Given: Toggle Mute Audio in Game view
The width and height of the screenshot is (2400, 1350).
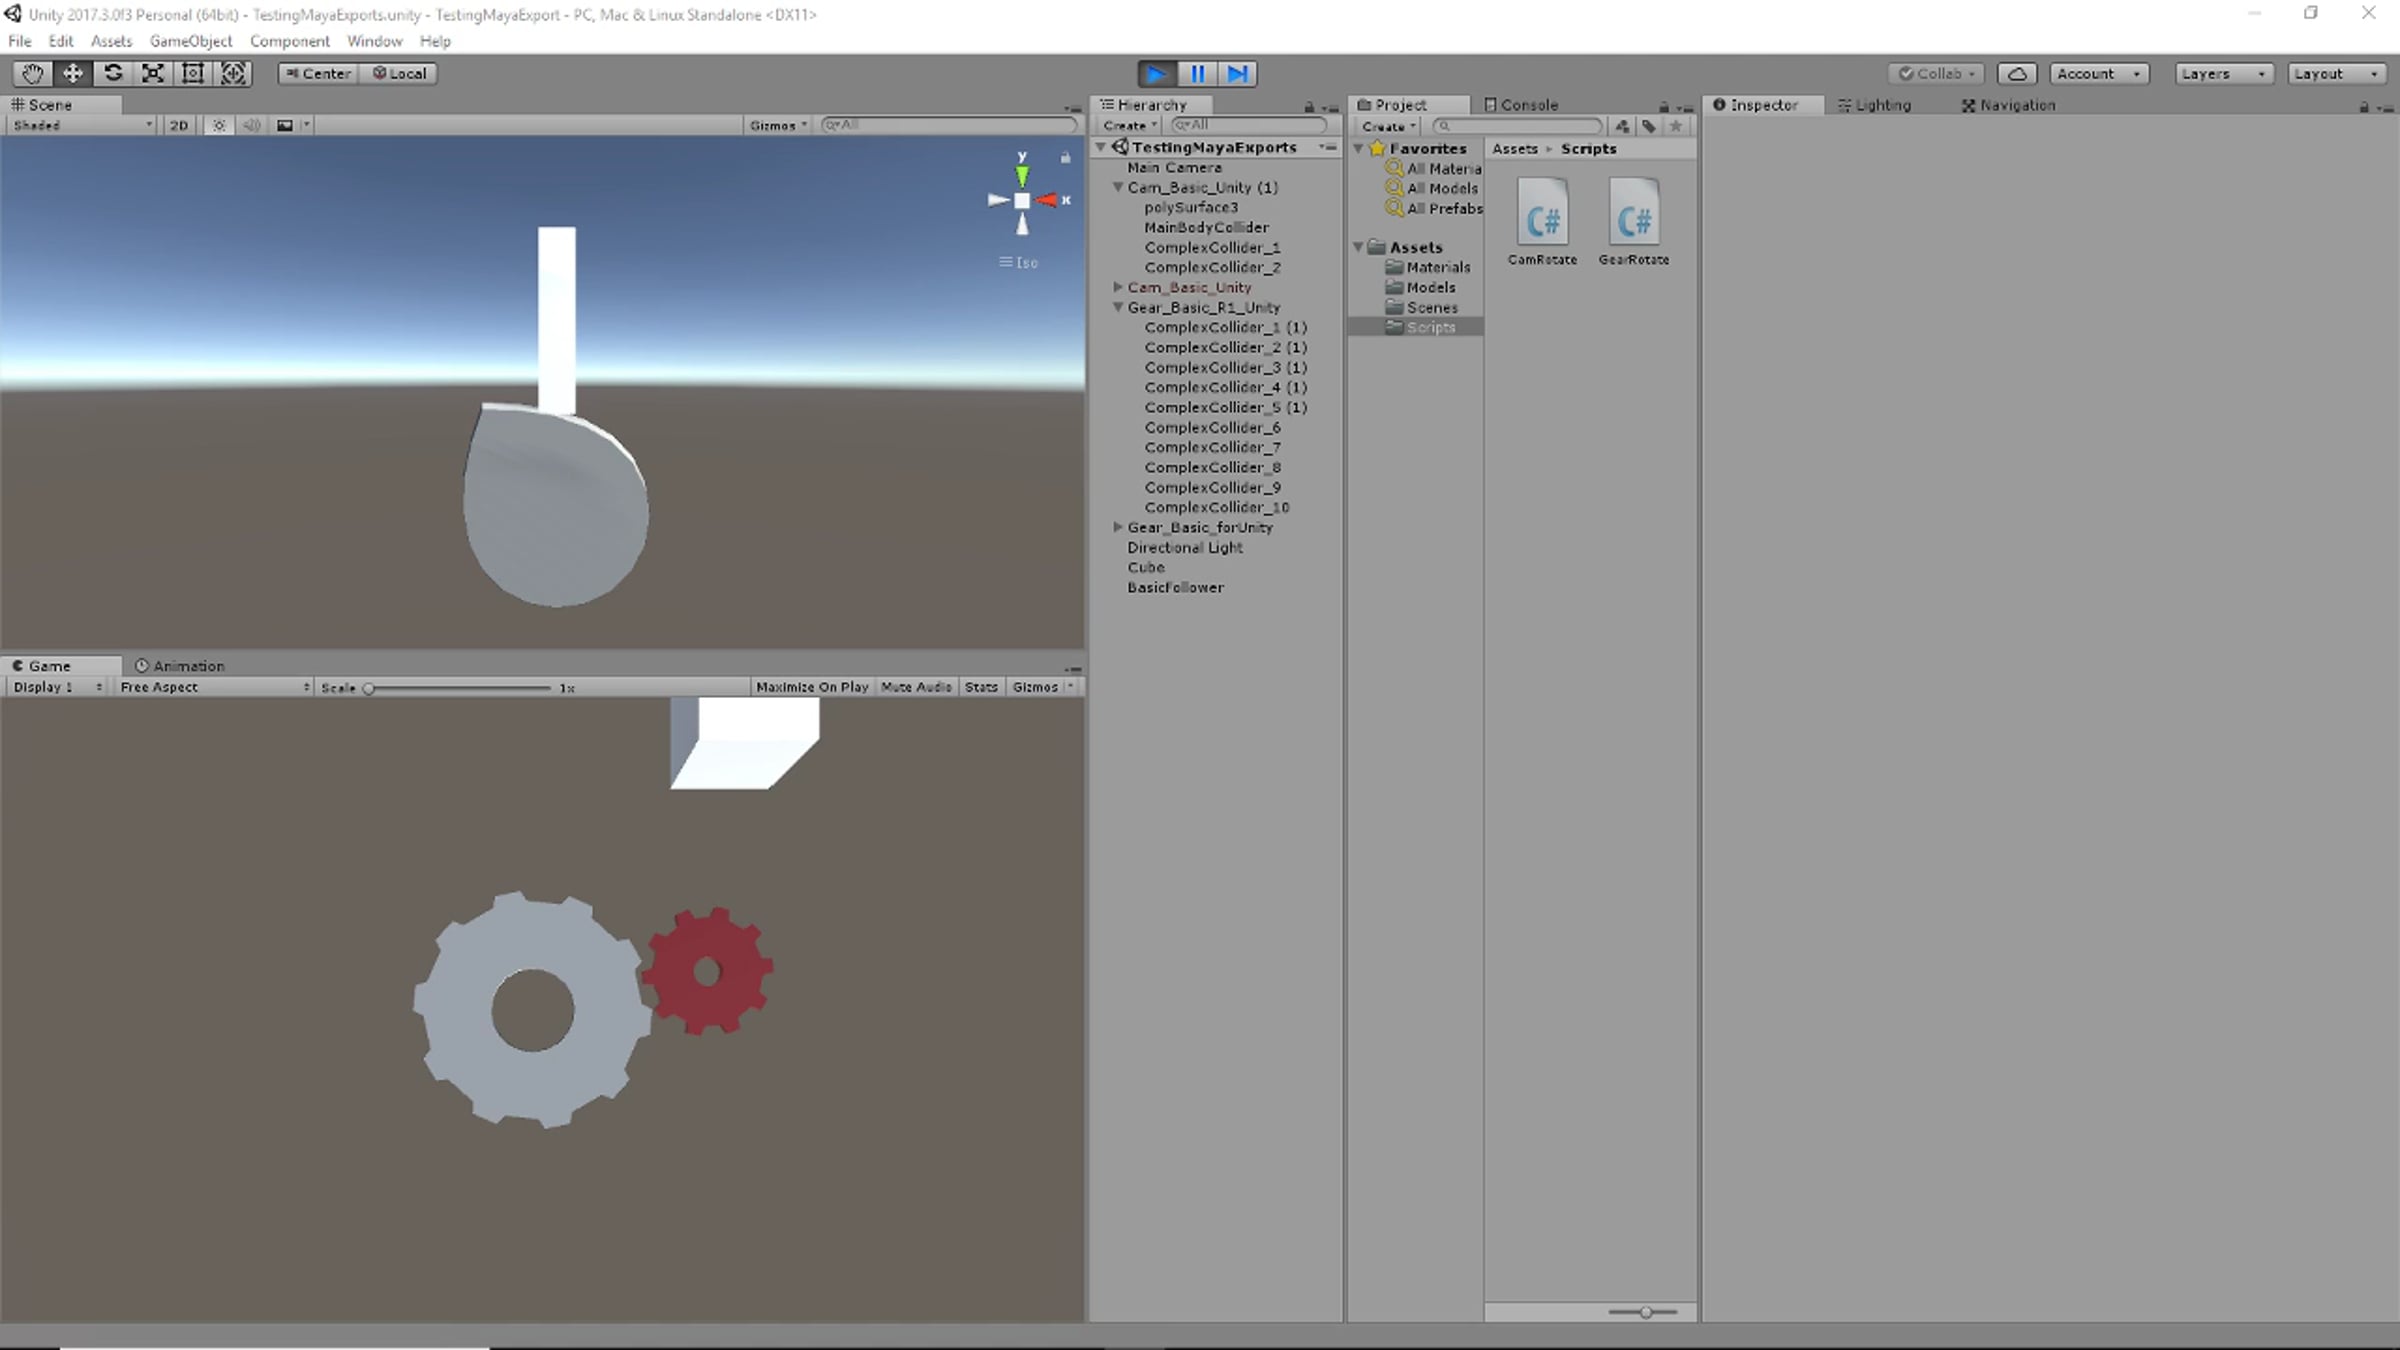Looking at the screenshot, I should (916, 687).
